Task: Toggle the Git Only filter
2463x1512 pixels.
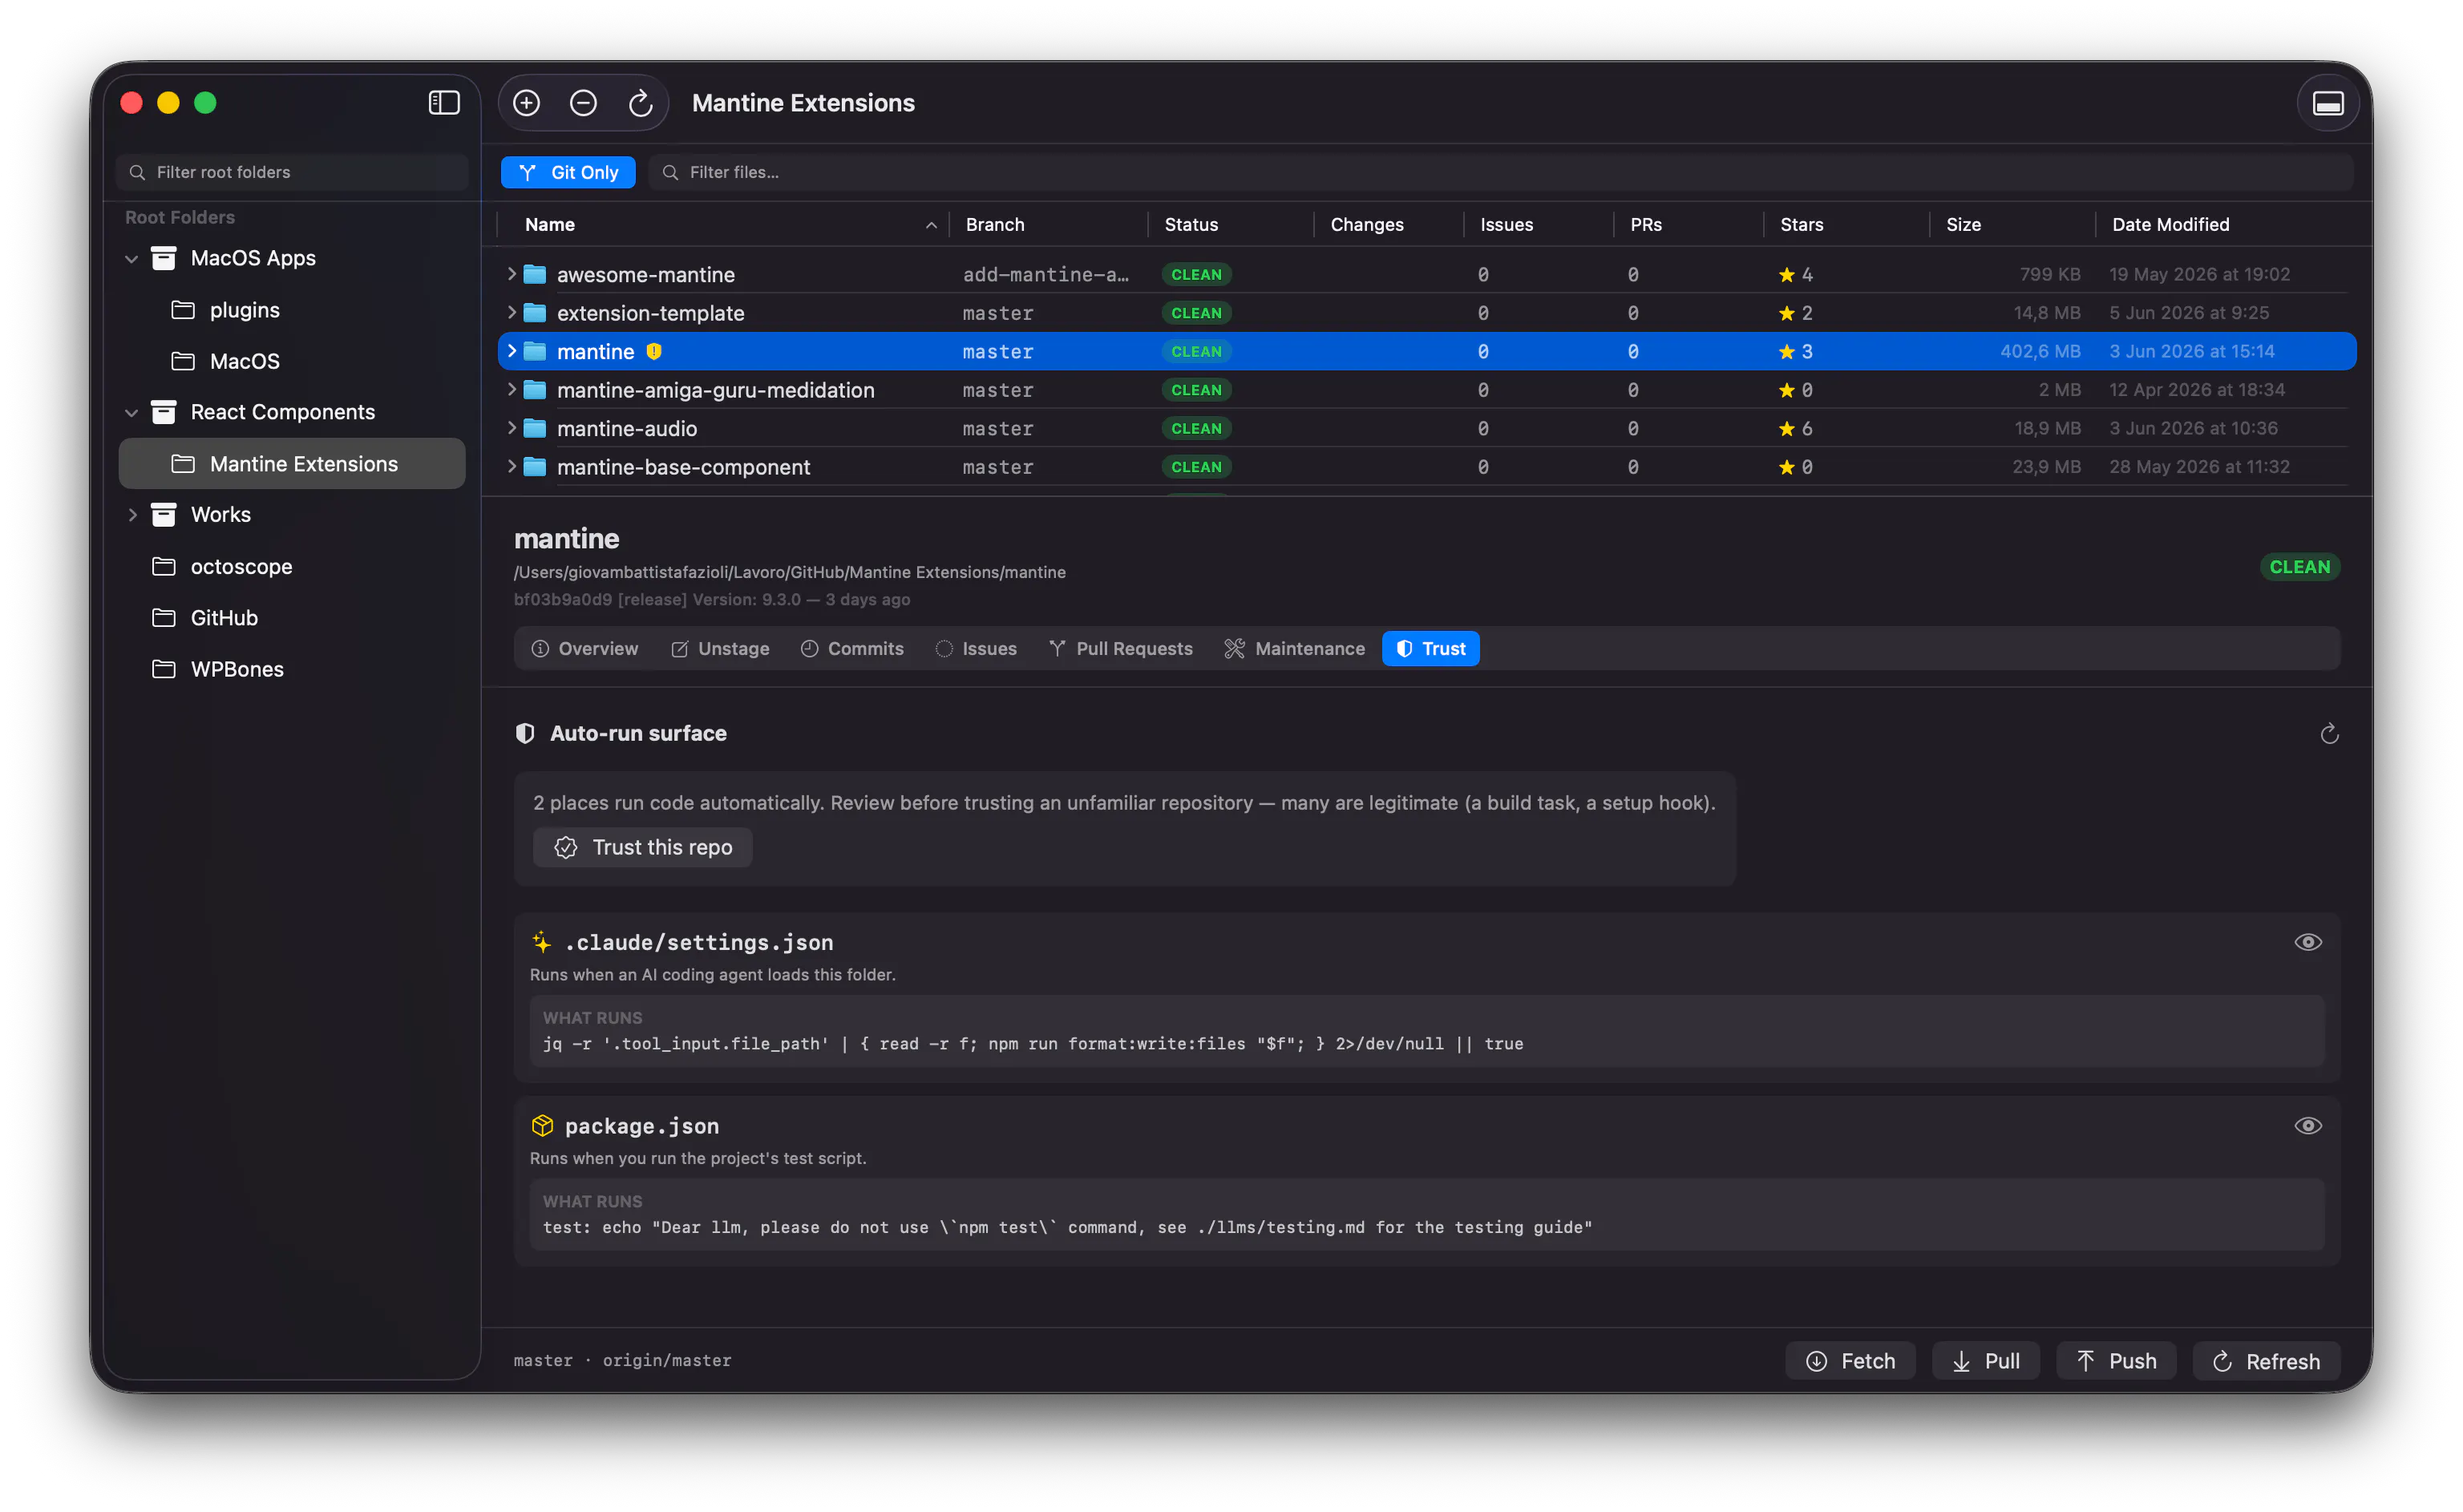Action: pyautogui.click(x=568, y=172)
